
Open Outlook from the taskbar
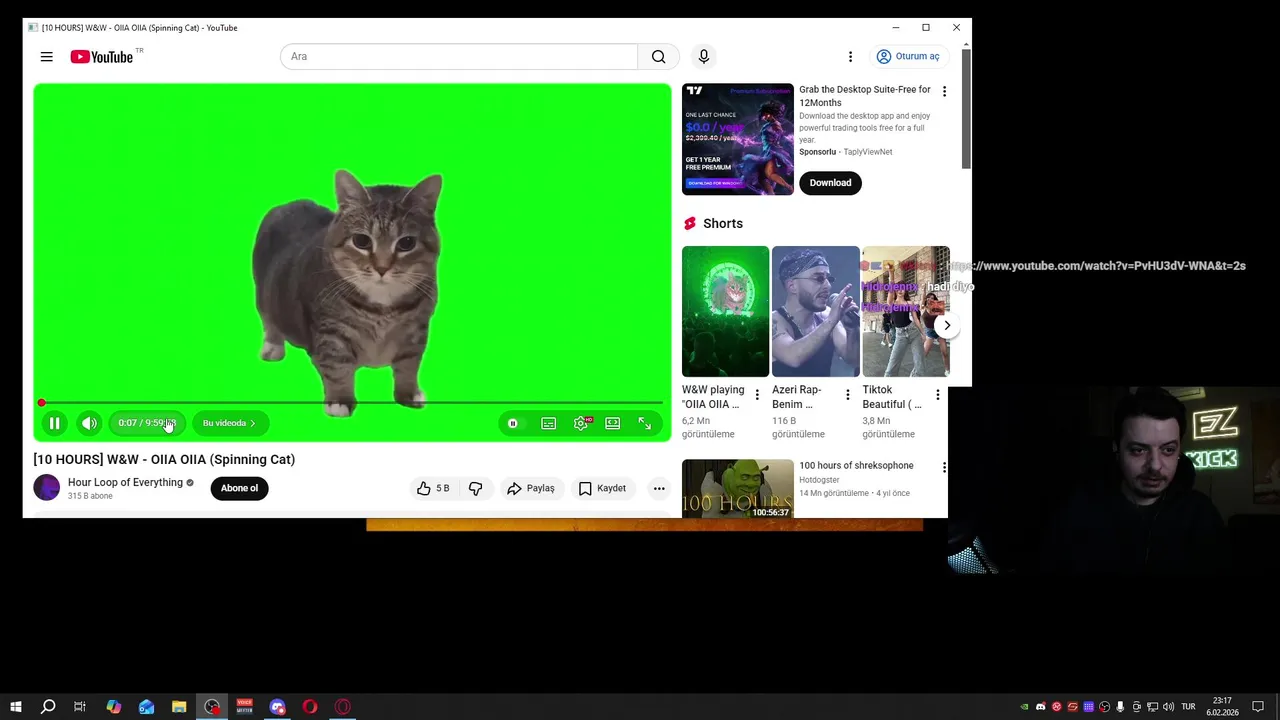coord(147,707)
